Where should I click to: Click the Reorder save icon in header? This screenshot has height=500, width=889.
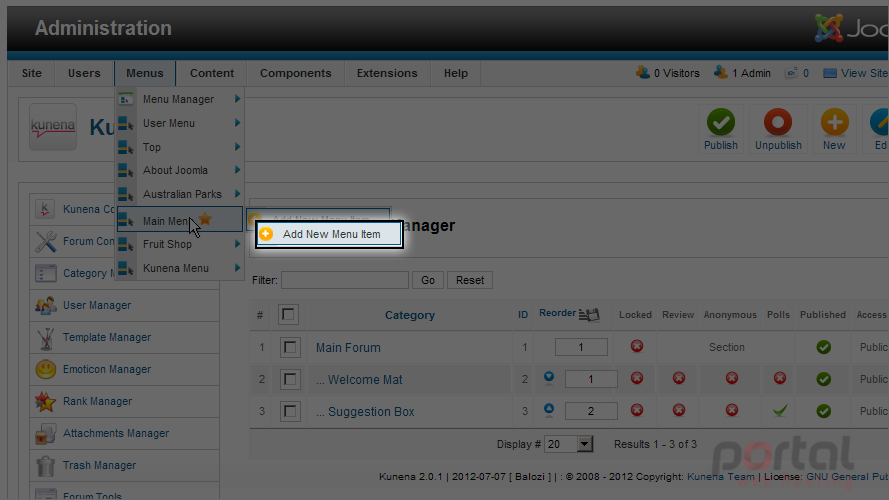[x=589, y=314]
